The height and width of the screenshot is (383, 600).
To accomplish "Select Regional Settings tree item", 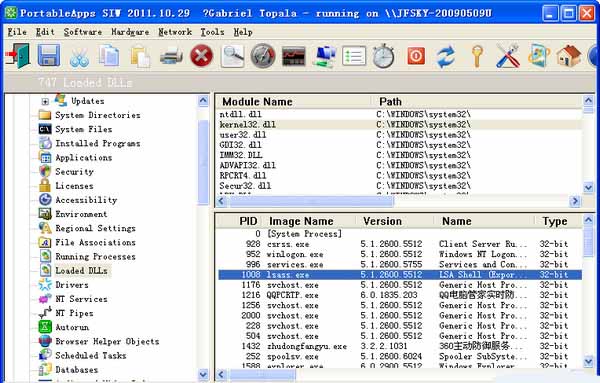I will [95, 228].
